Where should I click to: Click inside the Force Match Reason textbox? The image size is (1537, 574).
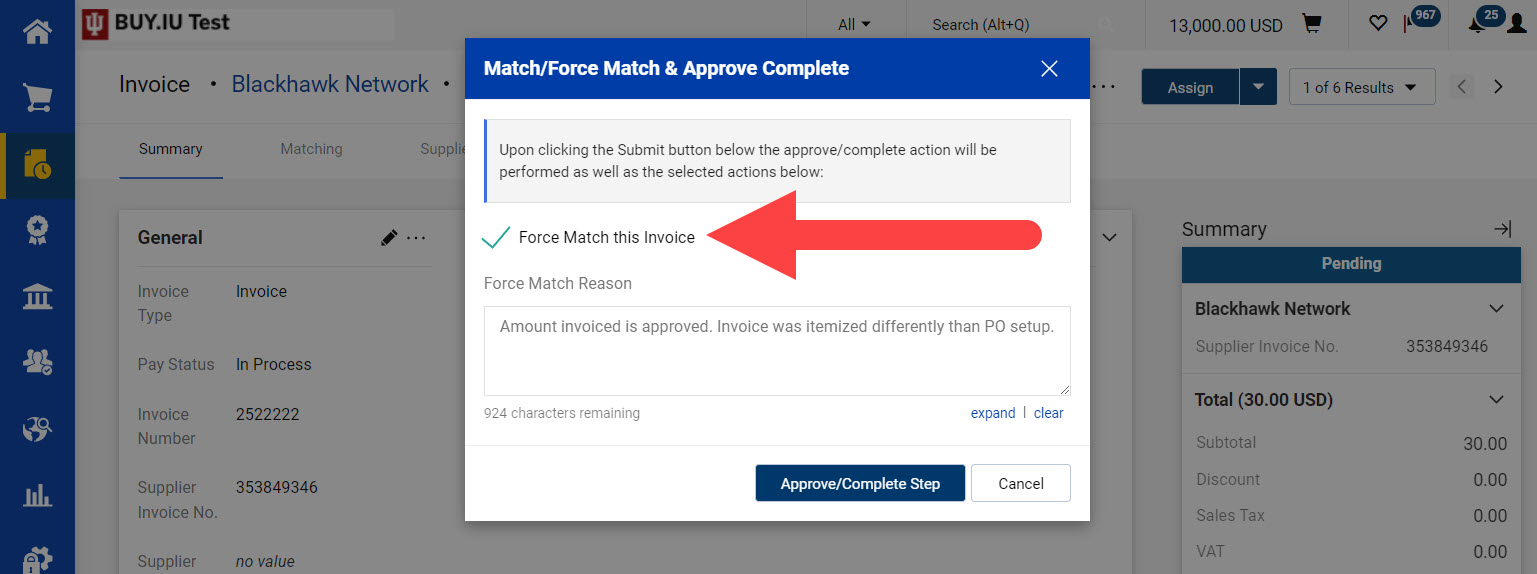777,351
